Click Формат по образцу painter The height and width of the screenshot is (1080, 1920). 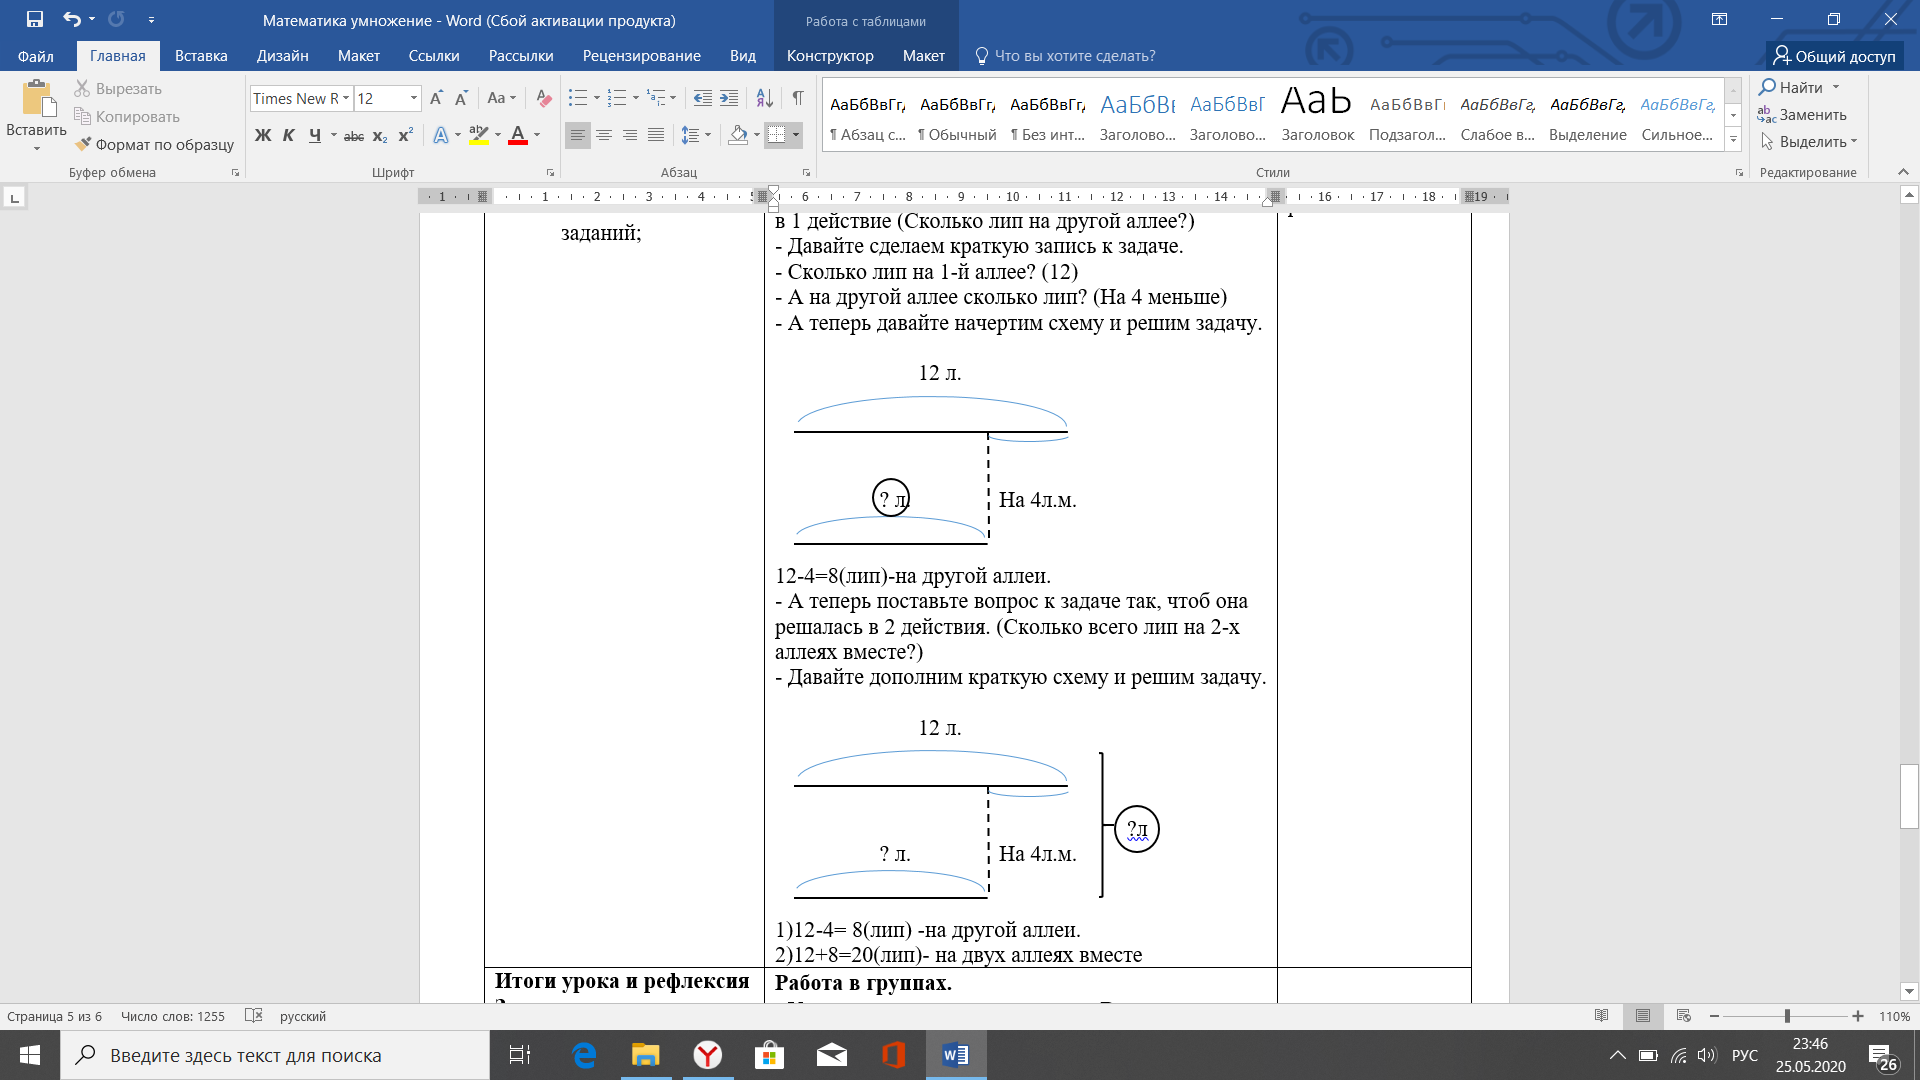[x=154, y=144]
